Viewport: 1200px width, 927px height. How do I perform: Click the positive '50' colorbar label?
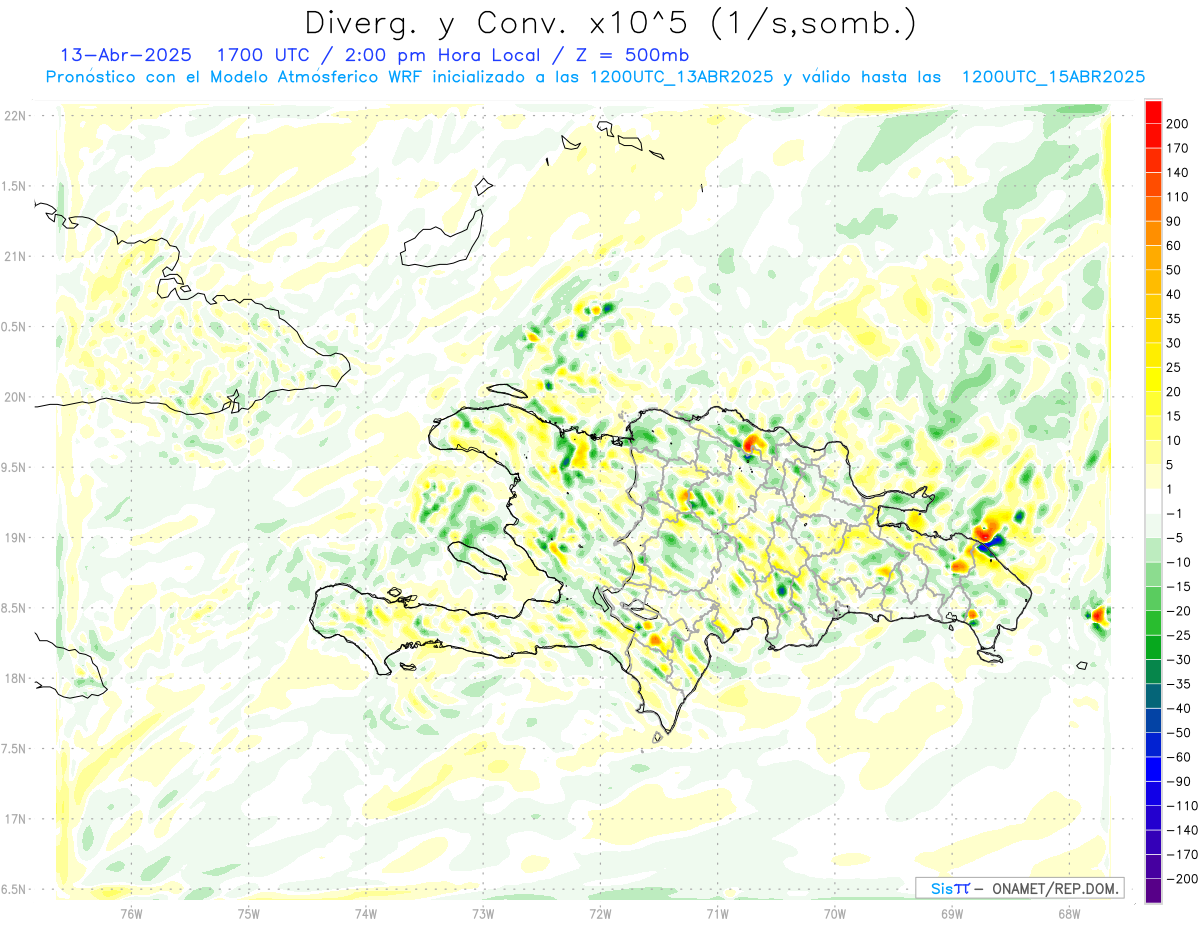[x=1174, y=270]
